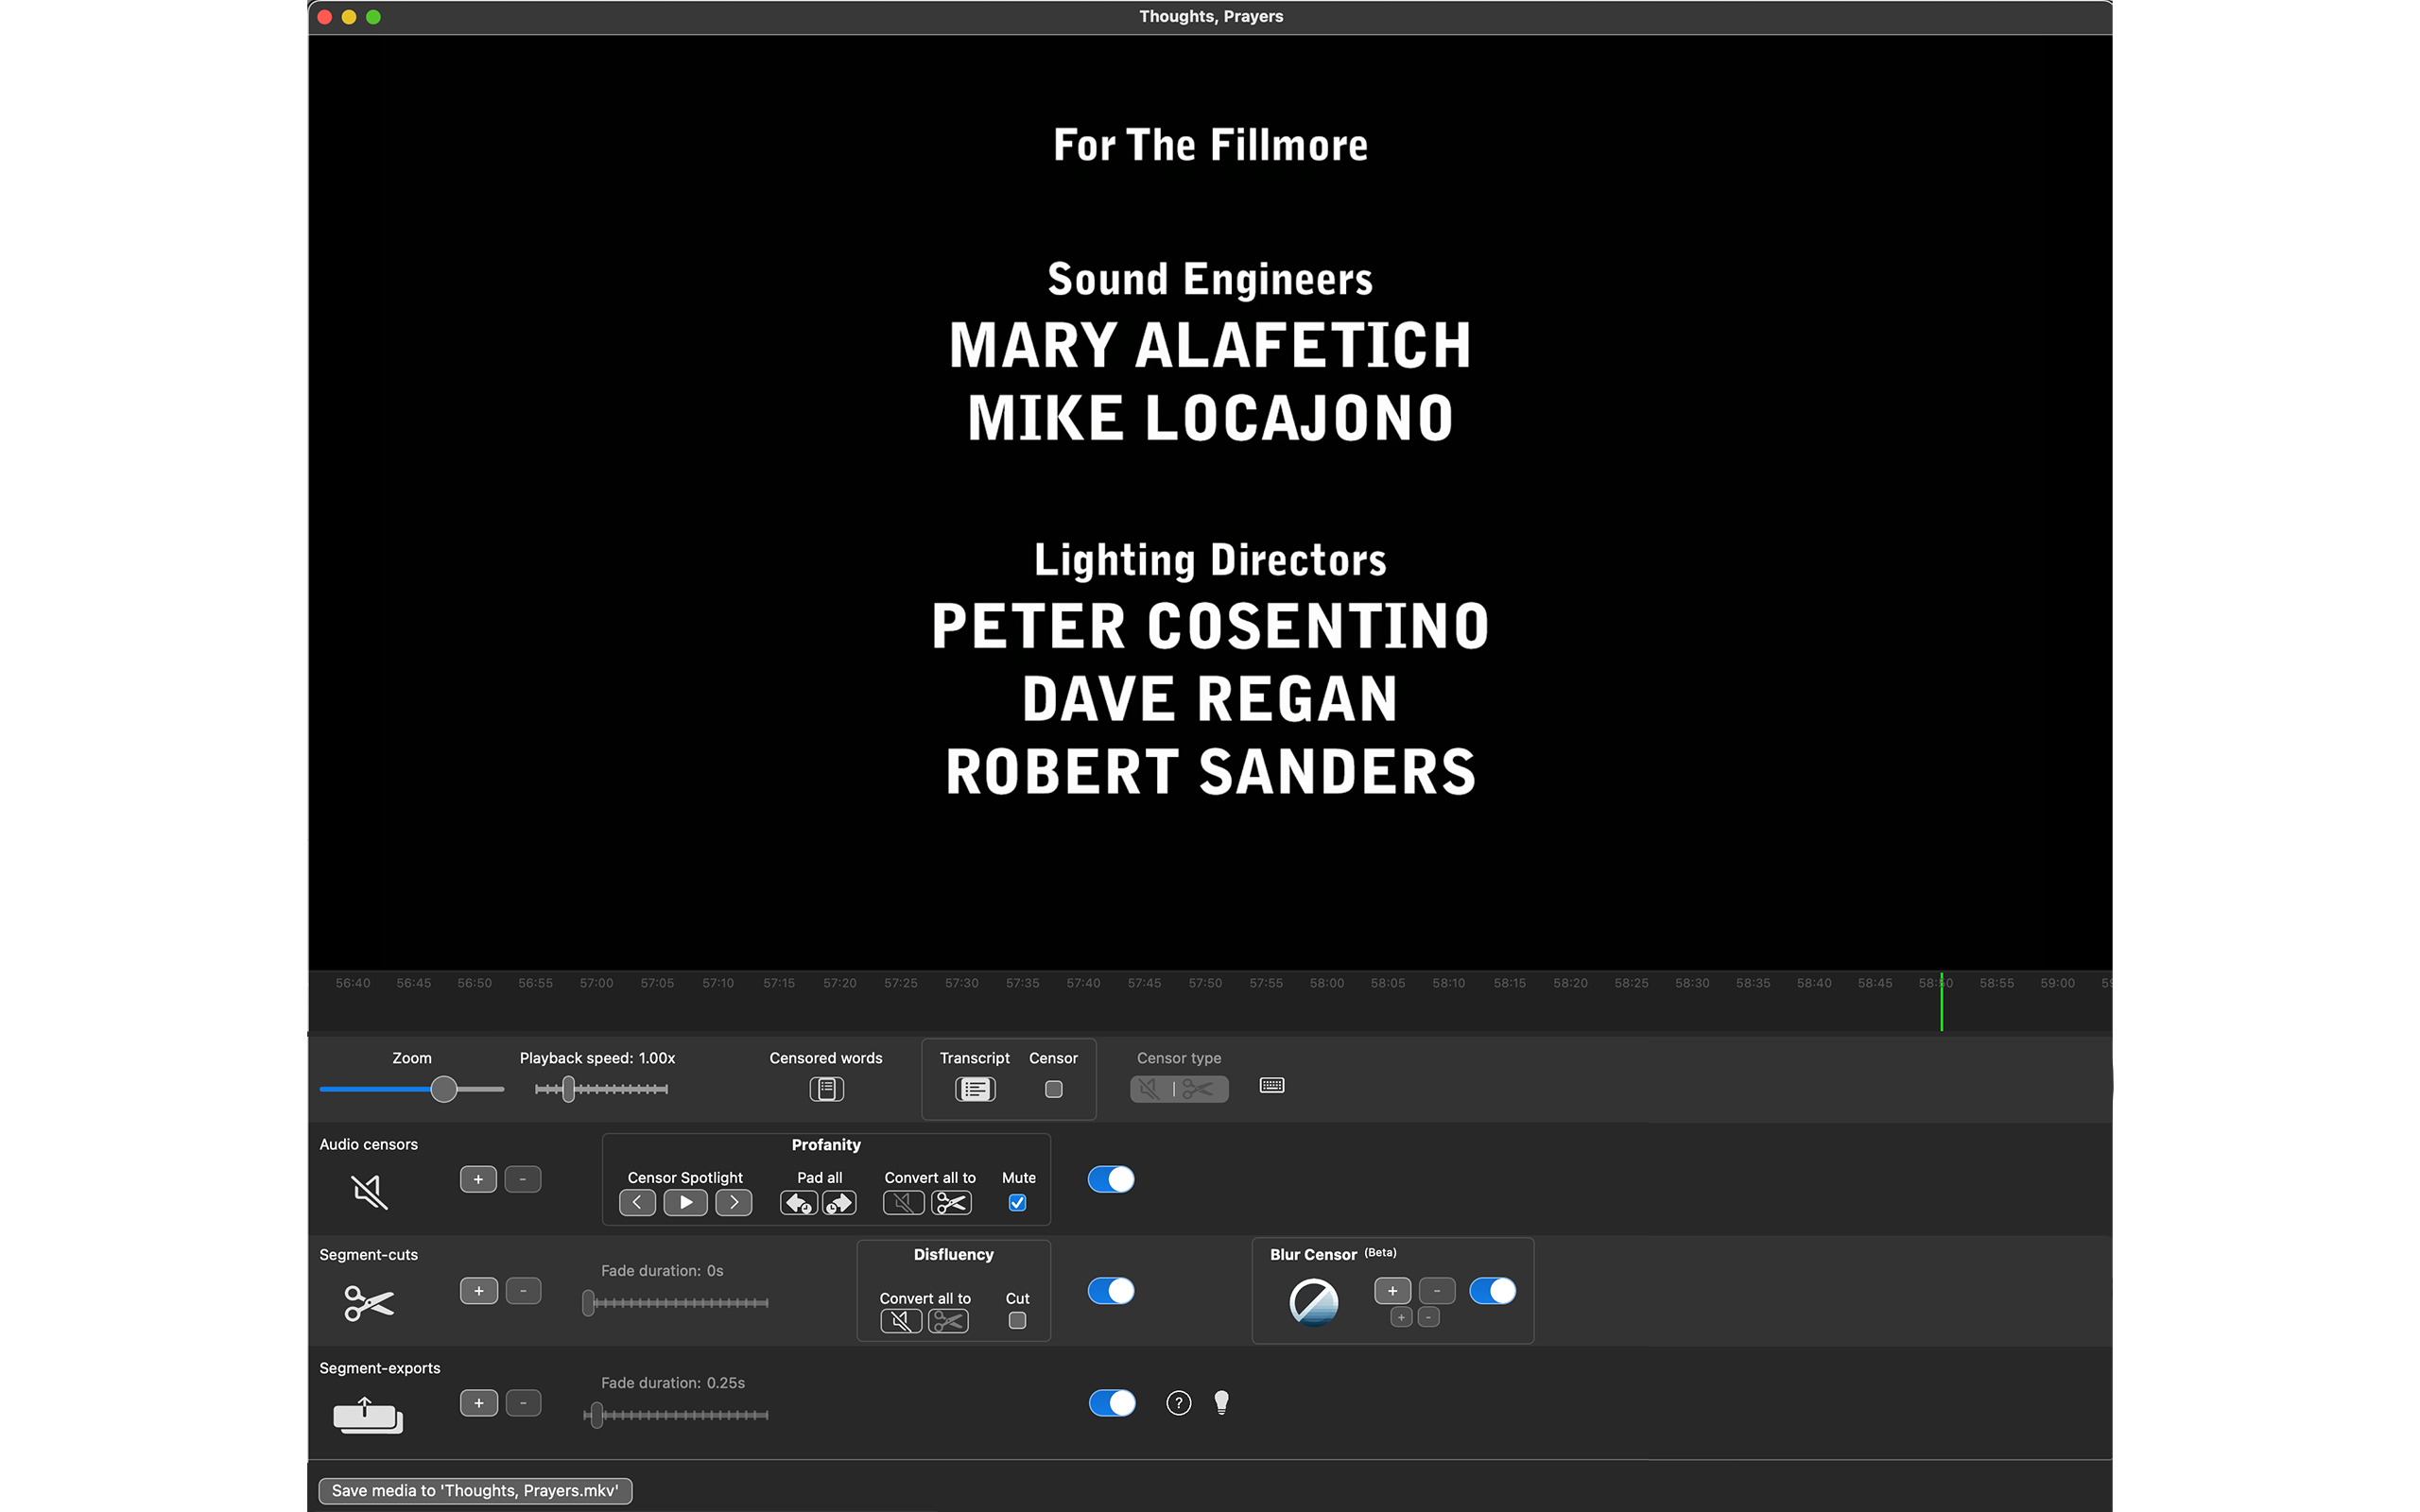
Task: Toggle off the Blur Censor switch
Action: [1493, 1291]
